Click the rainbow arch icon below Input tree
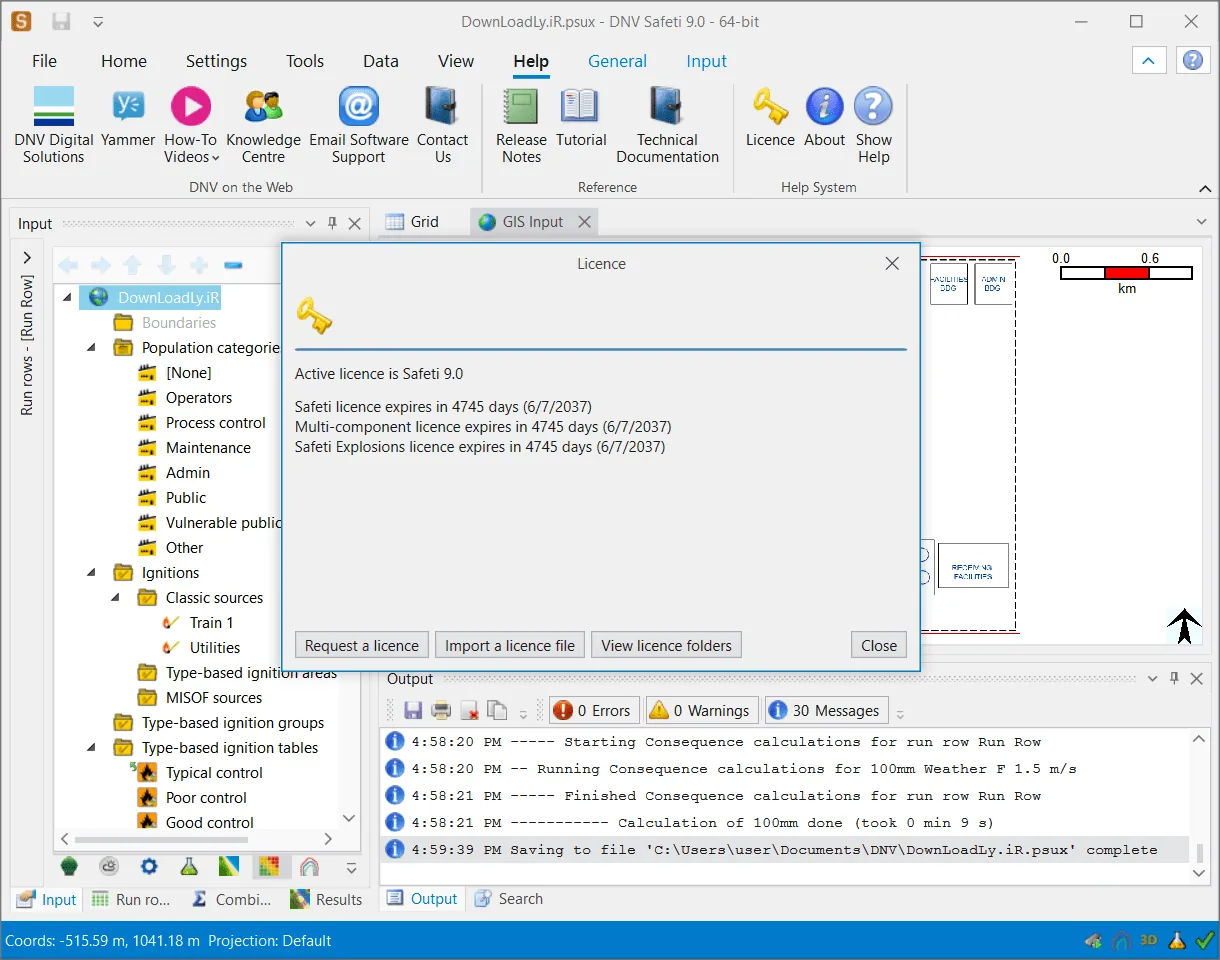 click(309, 866)
